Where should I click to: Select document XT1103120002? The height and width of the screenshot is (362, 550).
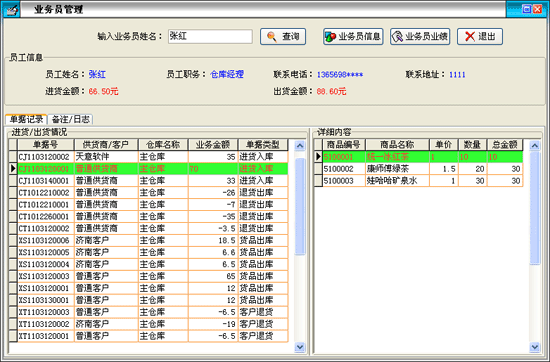click(153, 324)
